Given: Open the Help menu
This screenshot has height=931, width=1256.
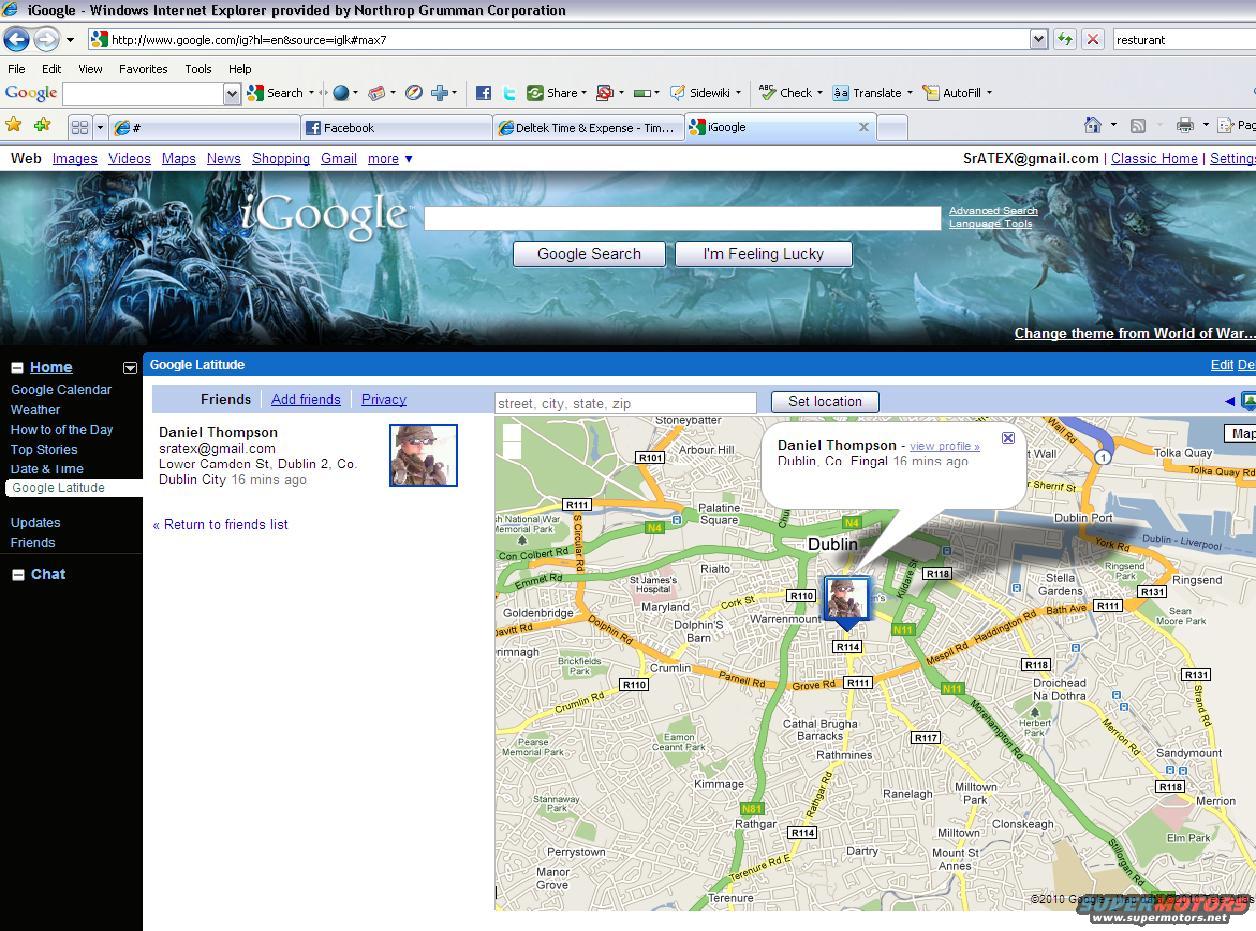Looking at the screenshot, I should click(x=240, y=69).
